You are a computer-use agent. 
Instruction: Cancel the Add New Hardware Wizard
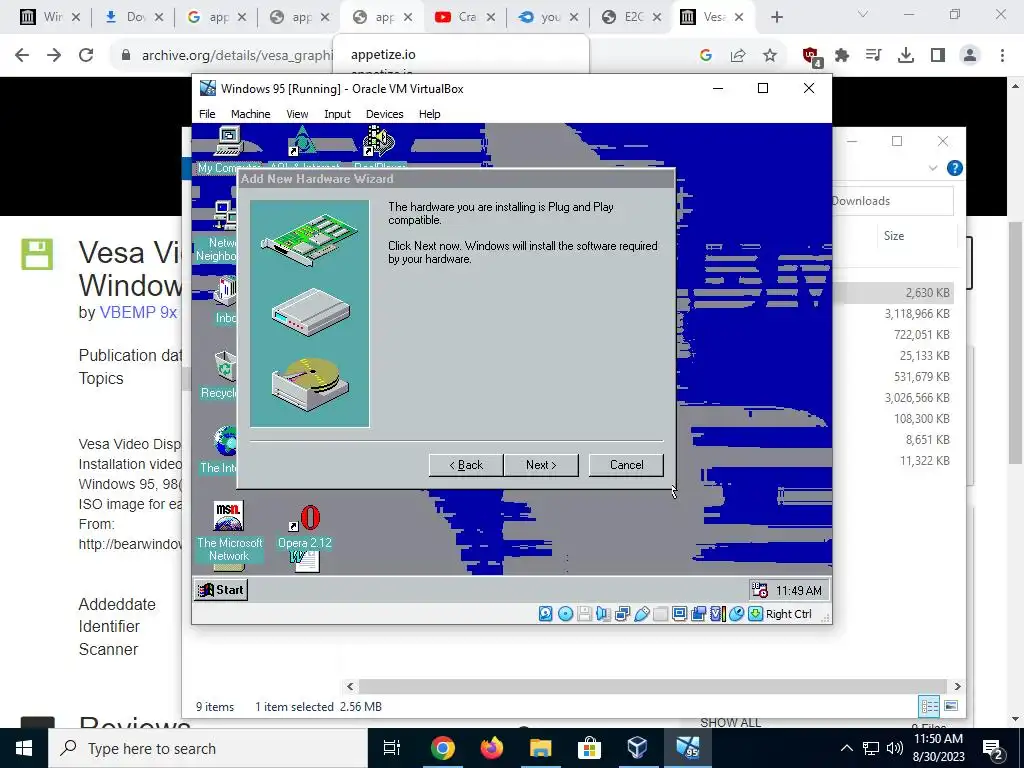pos(626,465)
